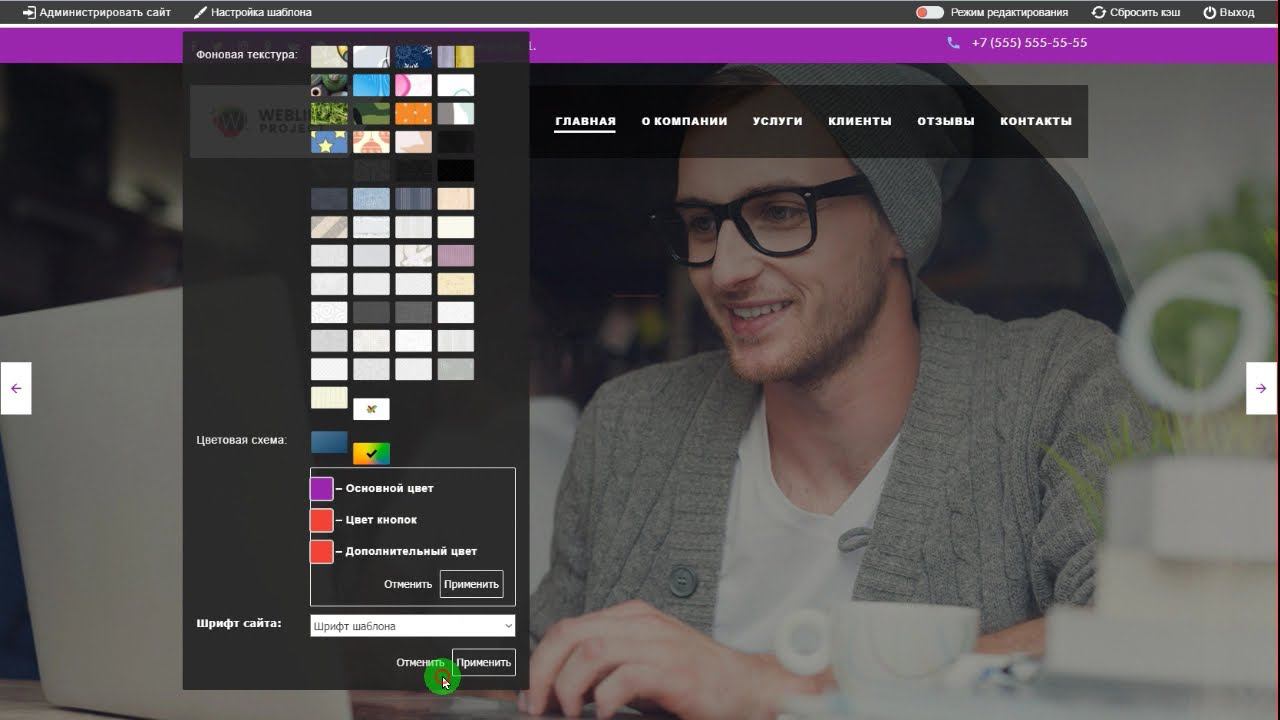The image size is (1280, 720).
Task: Open the ГЛАВНАЯ menu item
Action: (585, 121)
